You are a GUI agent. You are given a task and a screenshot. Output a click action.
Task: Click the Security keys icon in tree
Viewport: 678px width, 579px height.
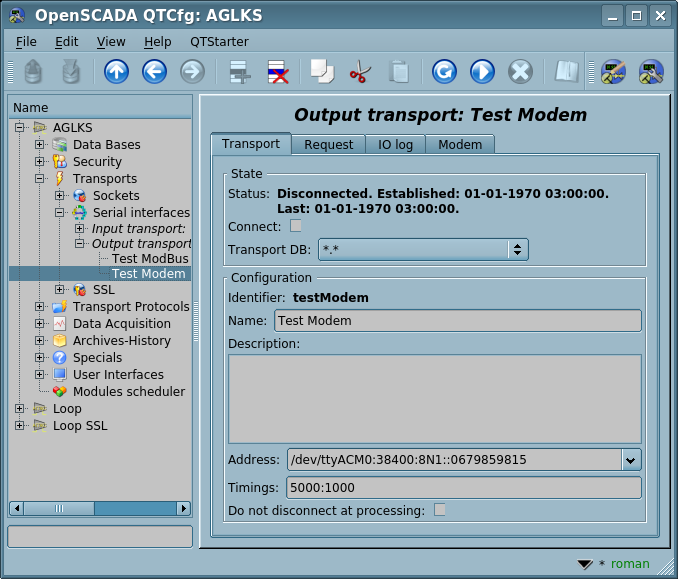[60, 161]
